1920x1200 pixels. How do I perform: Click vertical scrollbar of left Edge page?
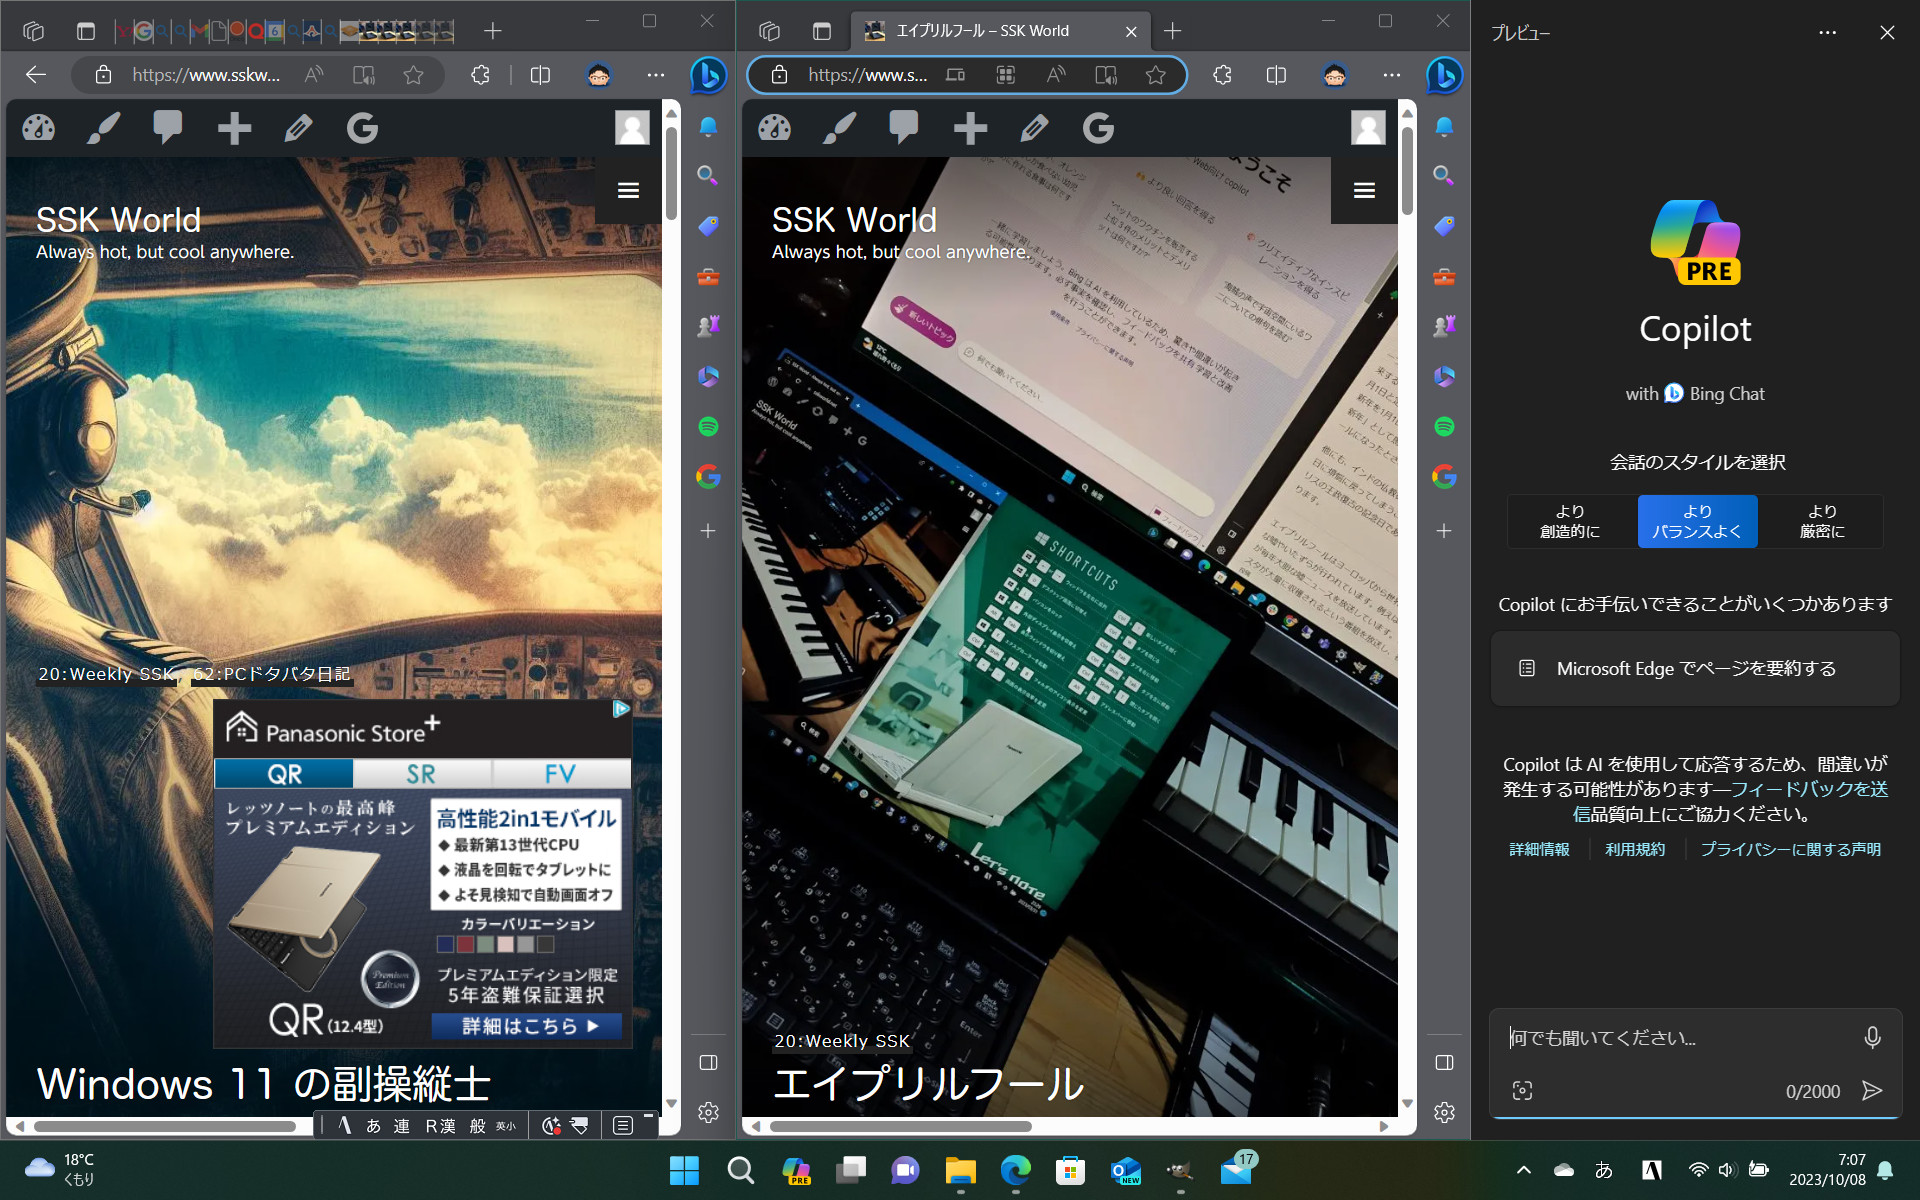coord(671,173)
